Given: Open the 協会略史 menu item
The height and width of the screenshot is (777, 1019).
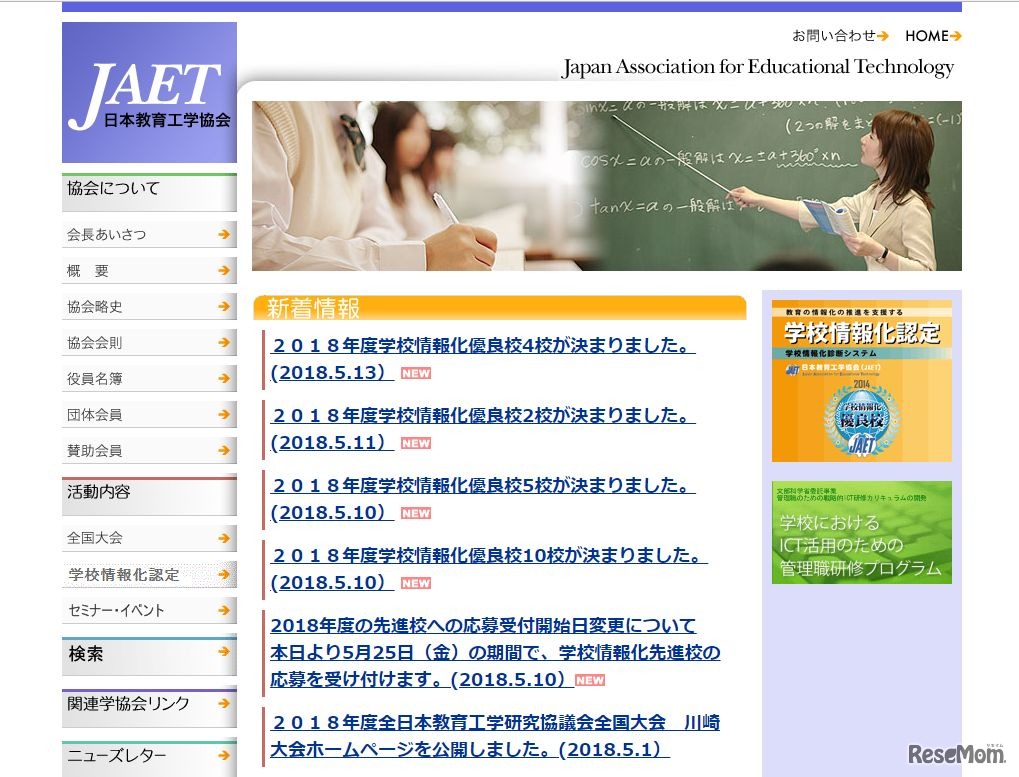Looking at the screenshot, I should (149, 306).
